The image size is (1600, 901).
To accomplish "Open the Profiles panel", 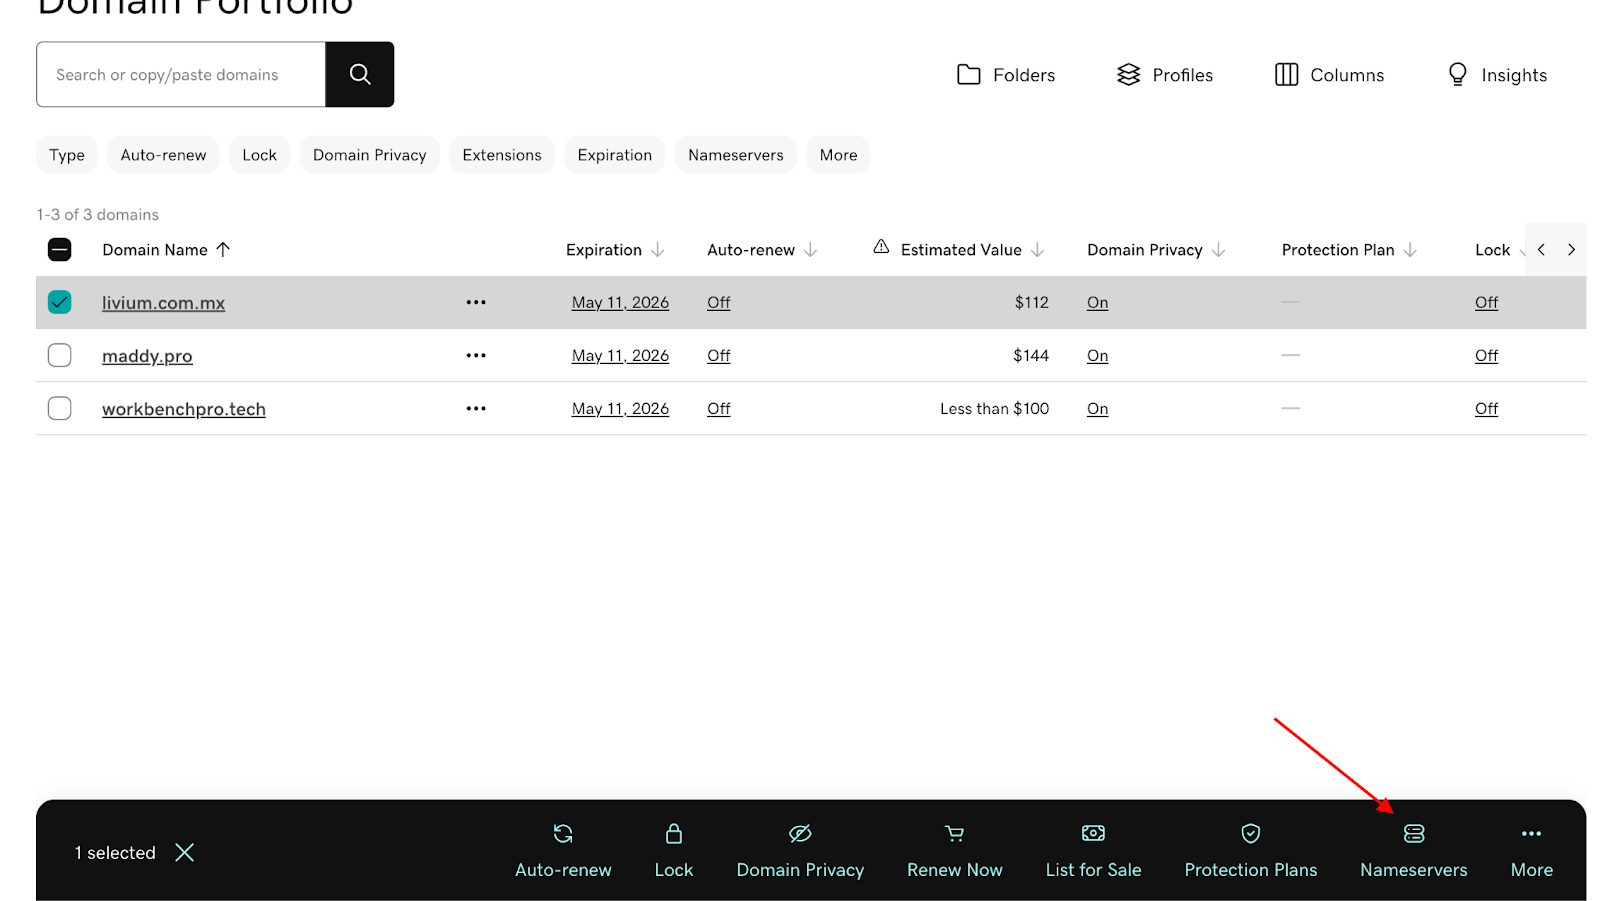I will [1165, 75].
